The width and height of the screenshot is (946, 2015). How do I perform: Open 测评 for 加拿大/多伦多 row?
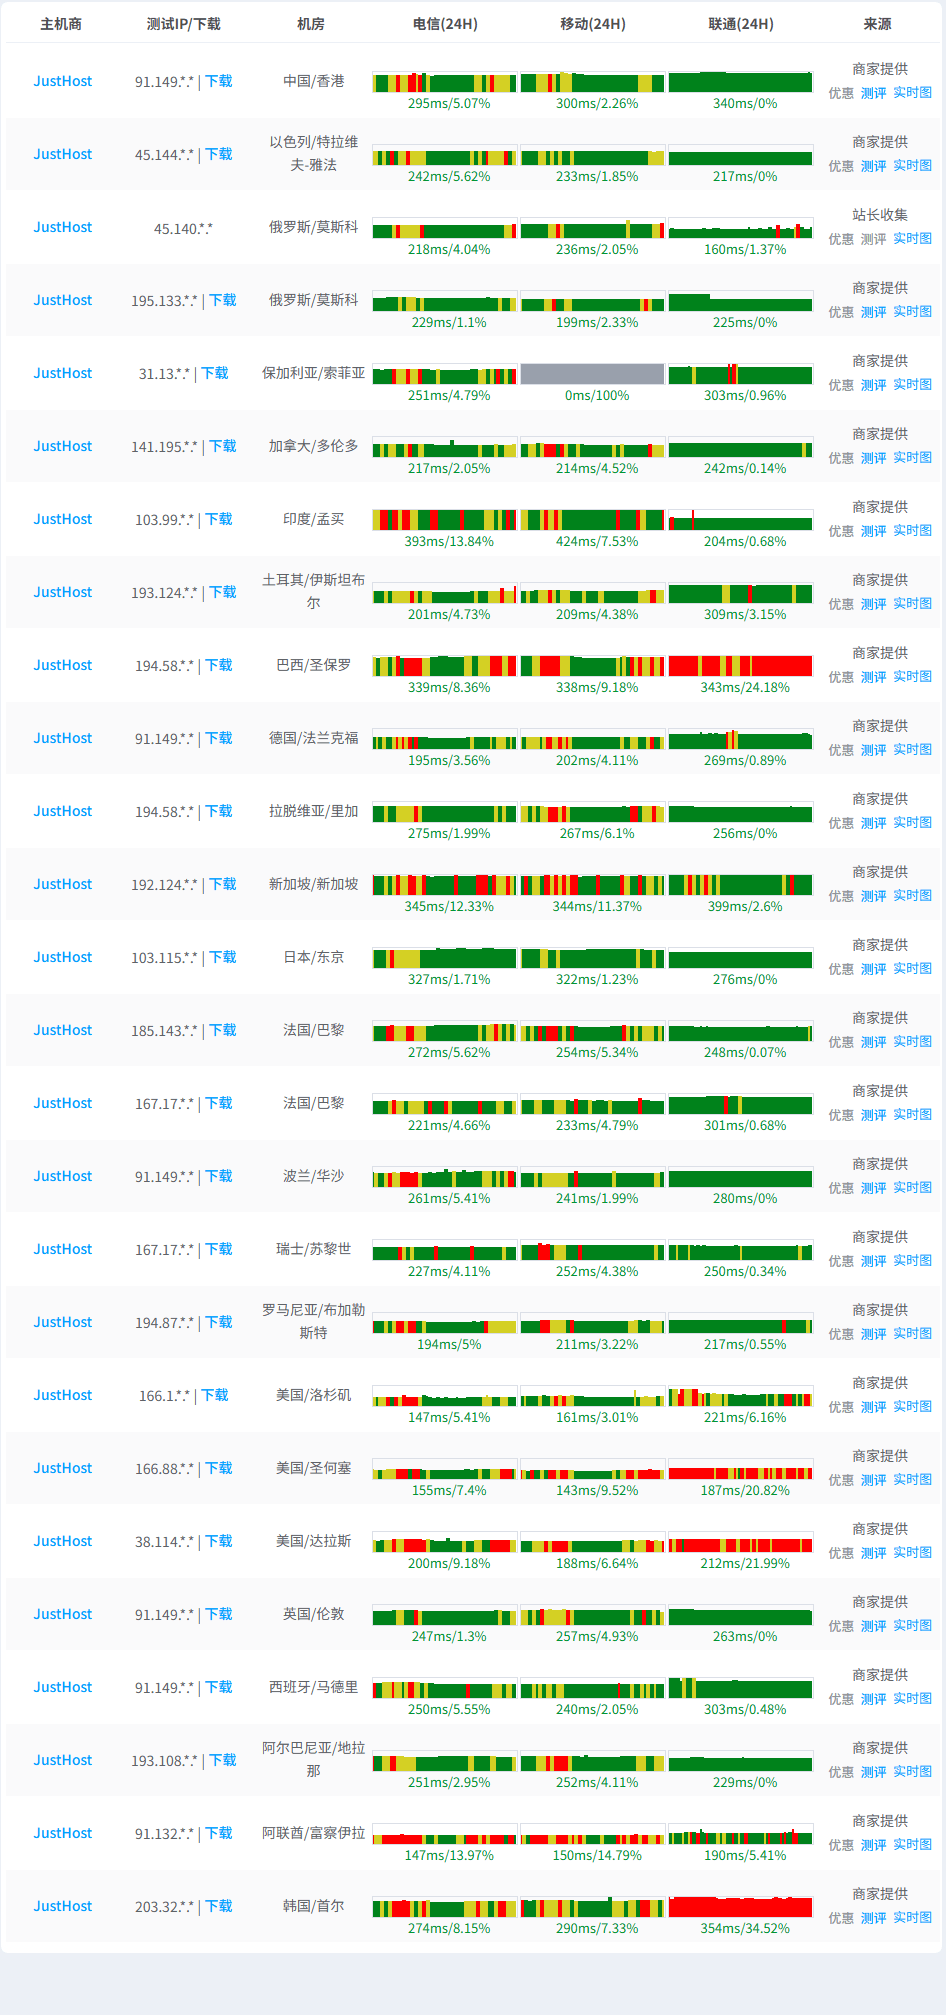(873, 458)
